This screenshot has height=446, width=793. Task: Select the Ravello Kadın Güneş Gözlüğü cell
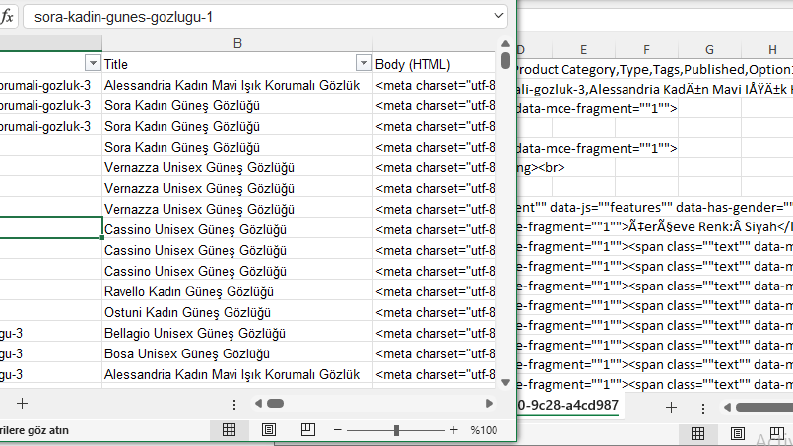(x=237, y=292)
